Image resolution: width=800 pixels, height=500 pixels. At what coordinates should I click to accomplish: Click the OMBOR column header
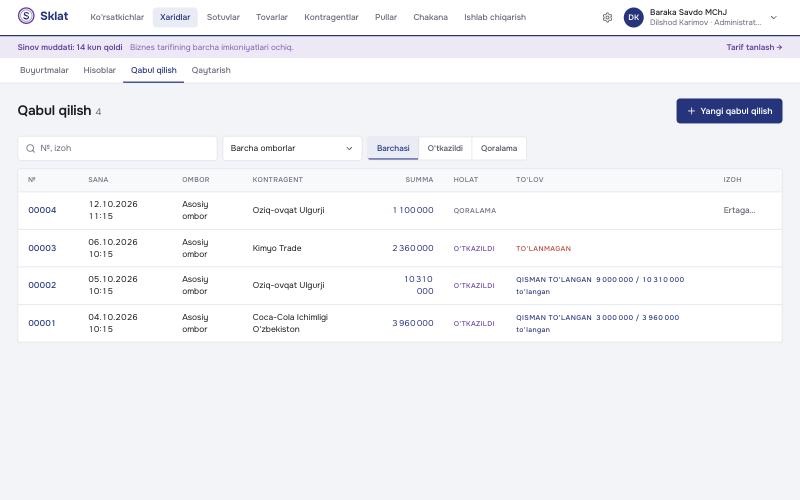tap(196, 180)
